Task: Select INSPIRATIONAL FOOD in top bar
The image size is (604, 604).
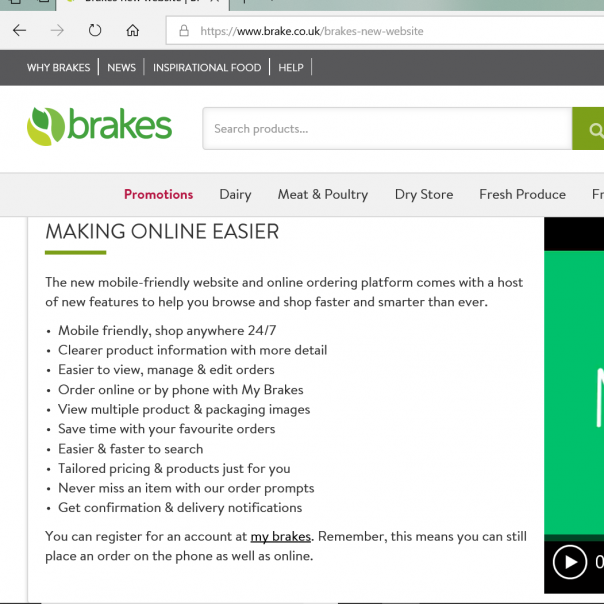Action: (x=207, y=68)
